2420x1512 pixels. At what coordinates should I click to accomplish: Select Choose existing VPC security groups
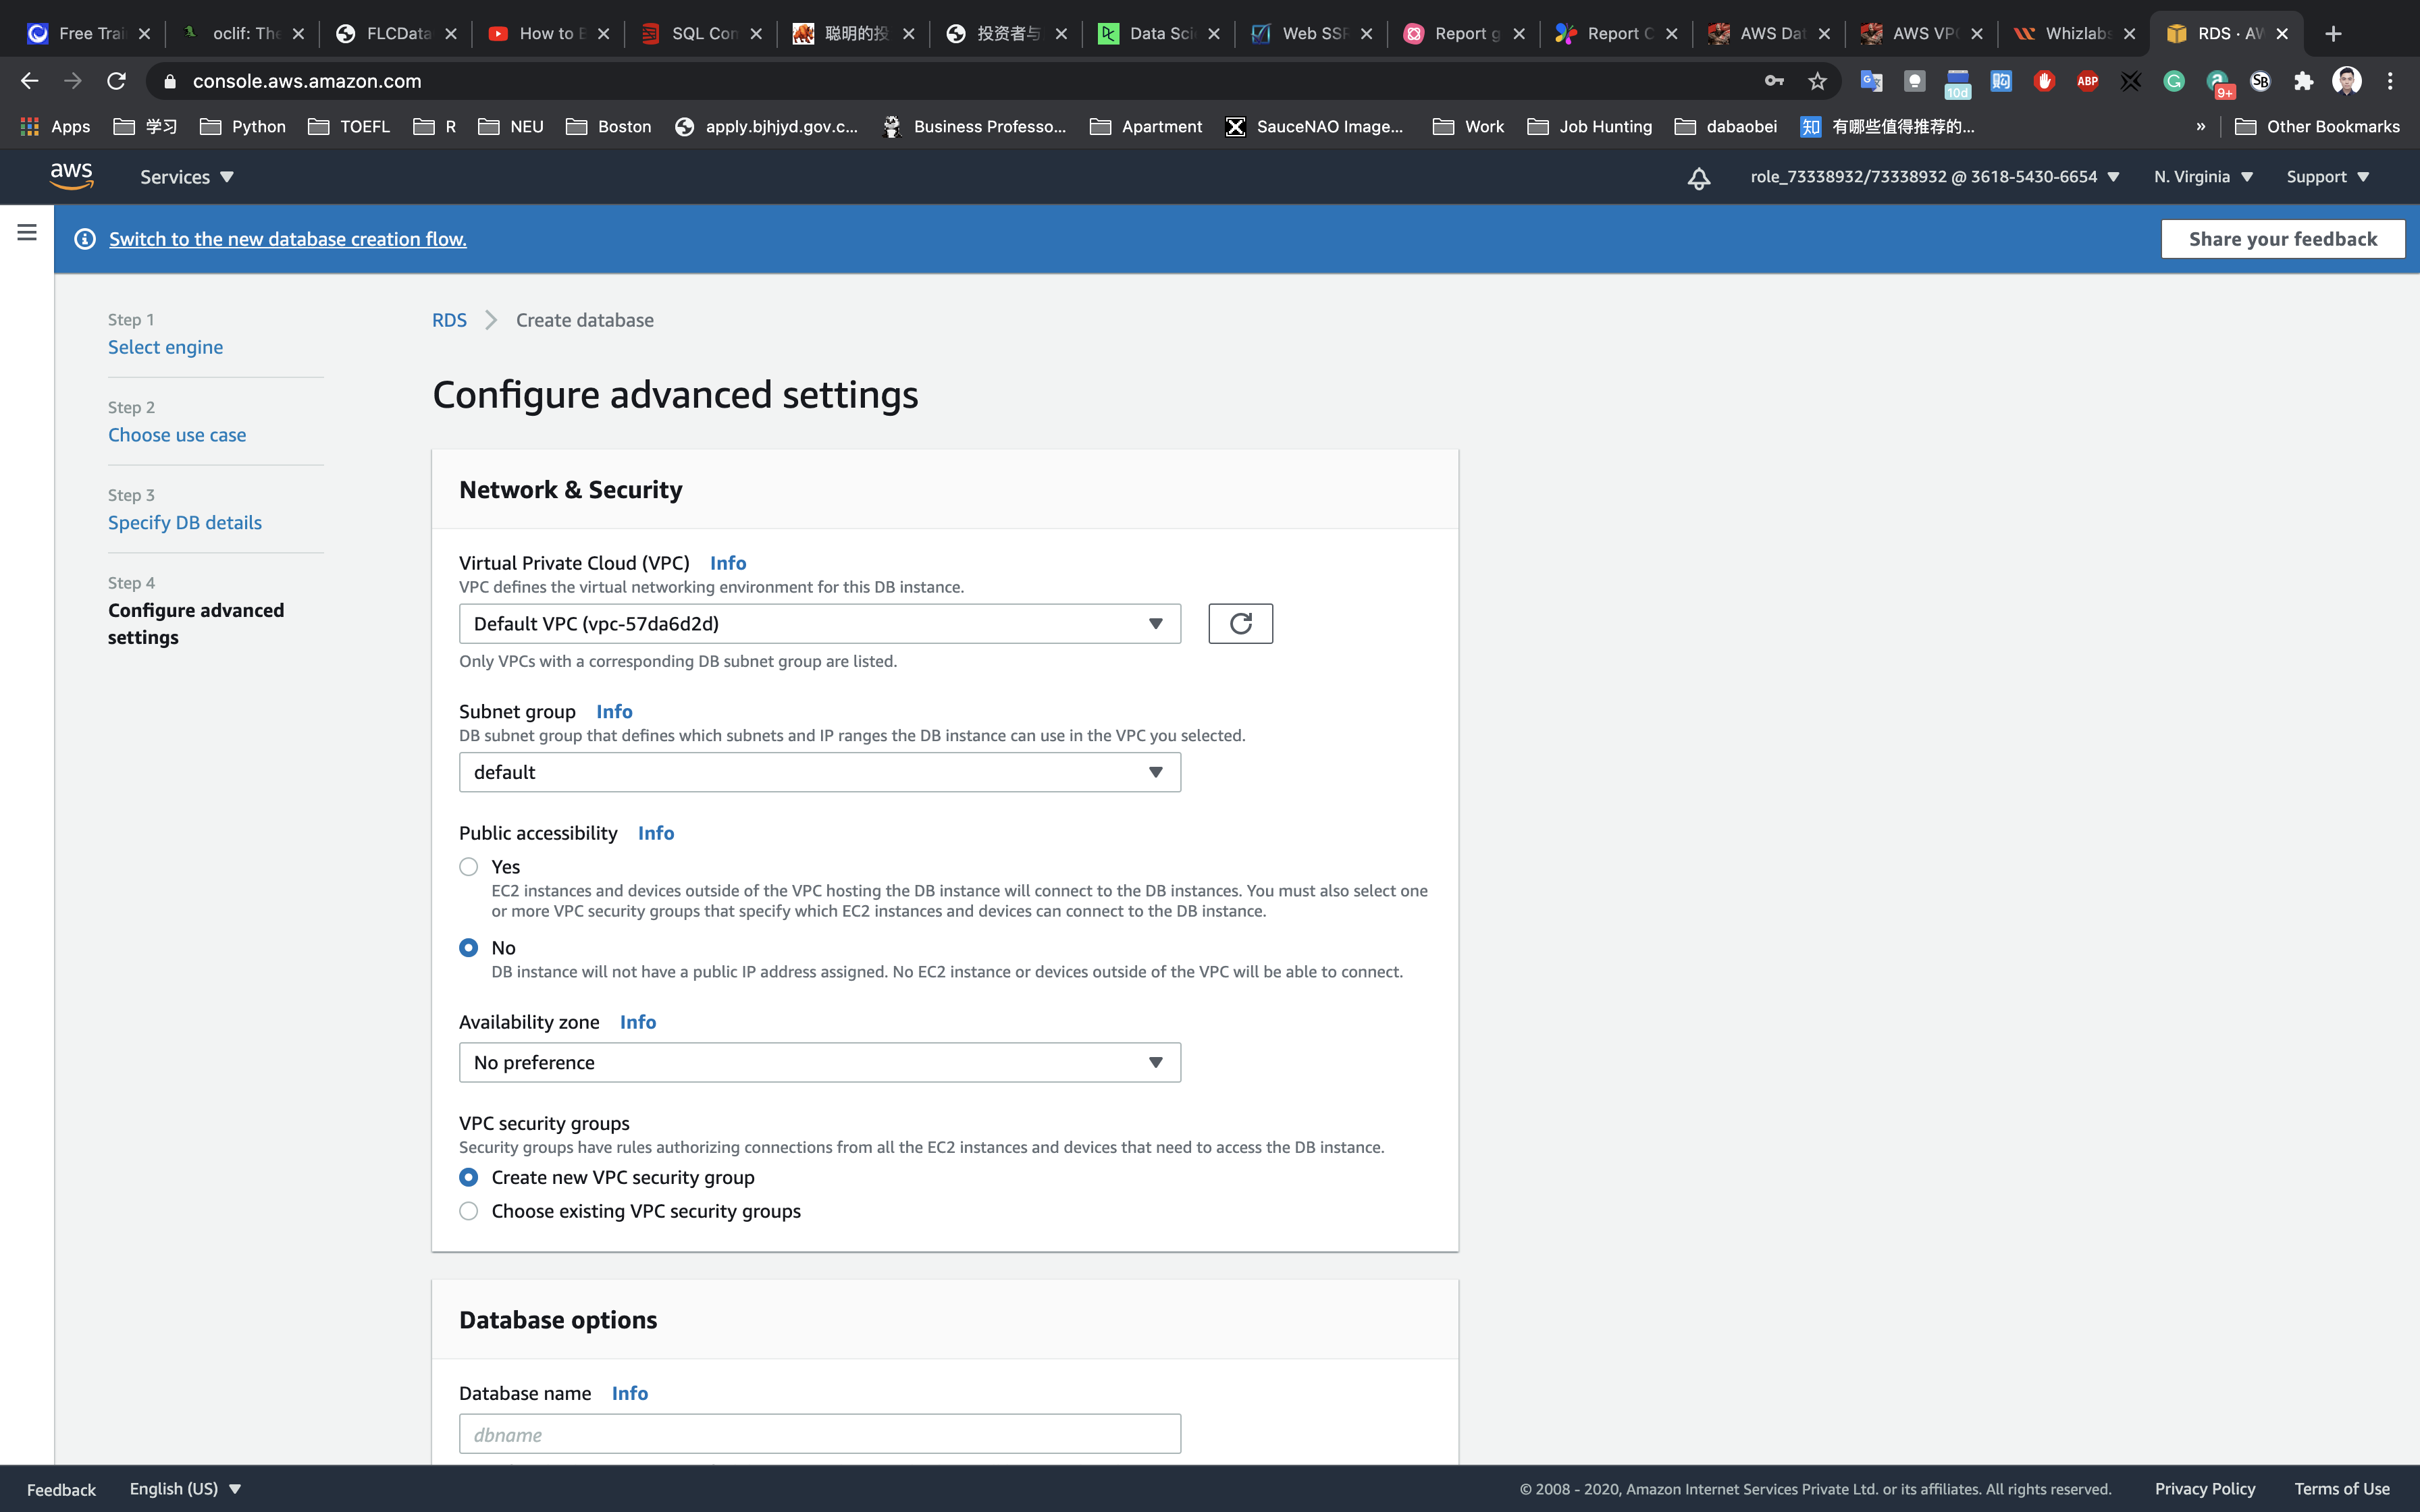click(x=468, y=1211)
